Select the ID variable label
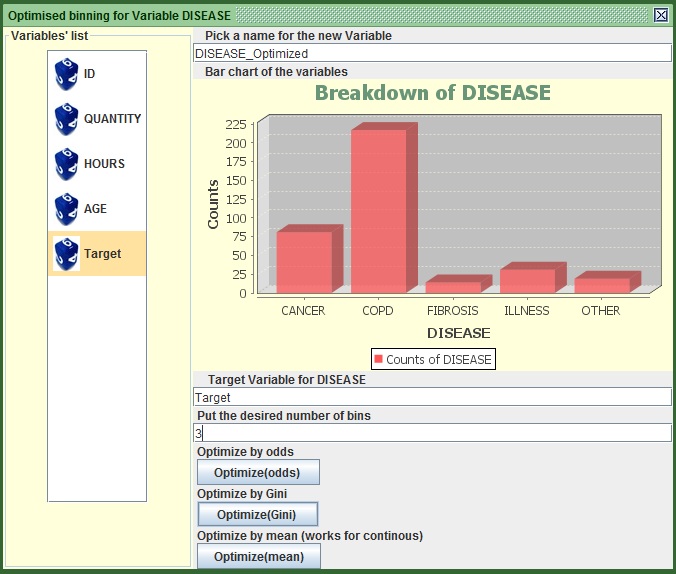676x574 pixels. [x=89, y=74]
